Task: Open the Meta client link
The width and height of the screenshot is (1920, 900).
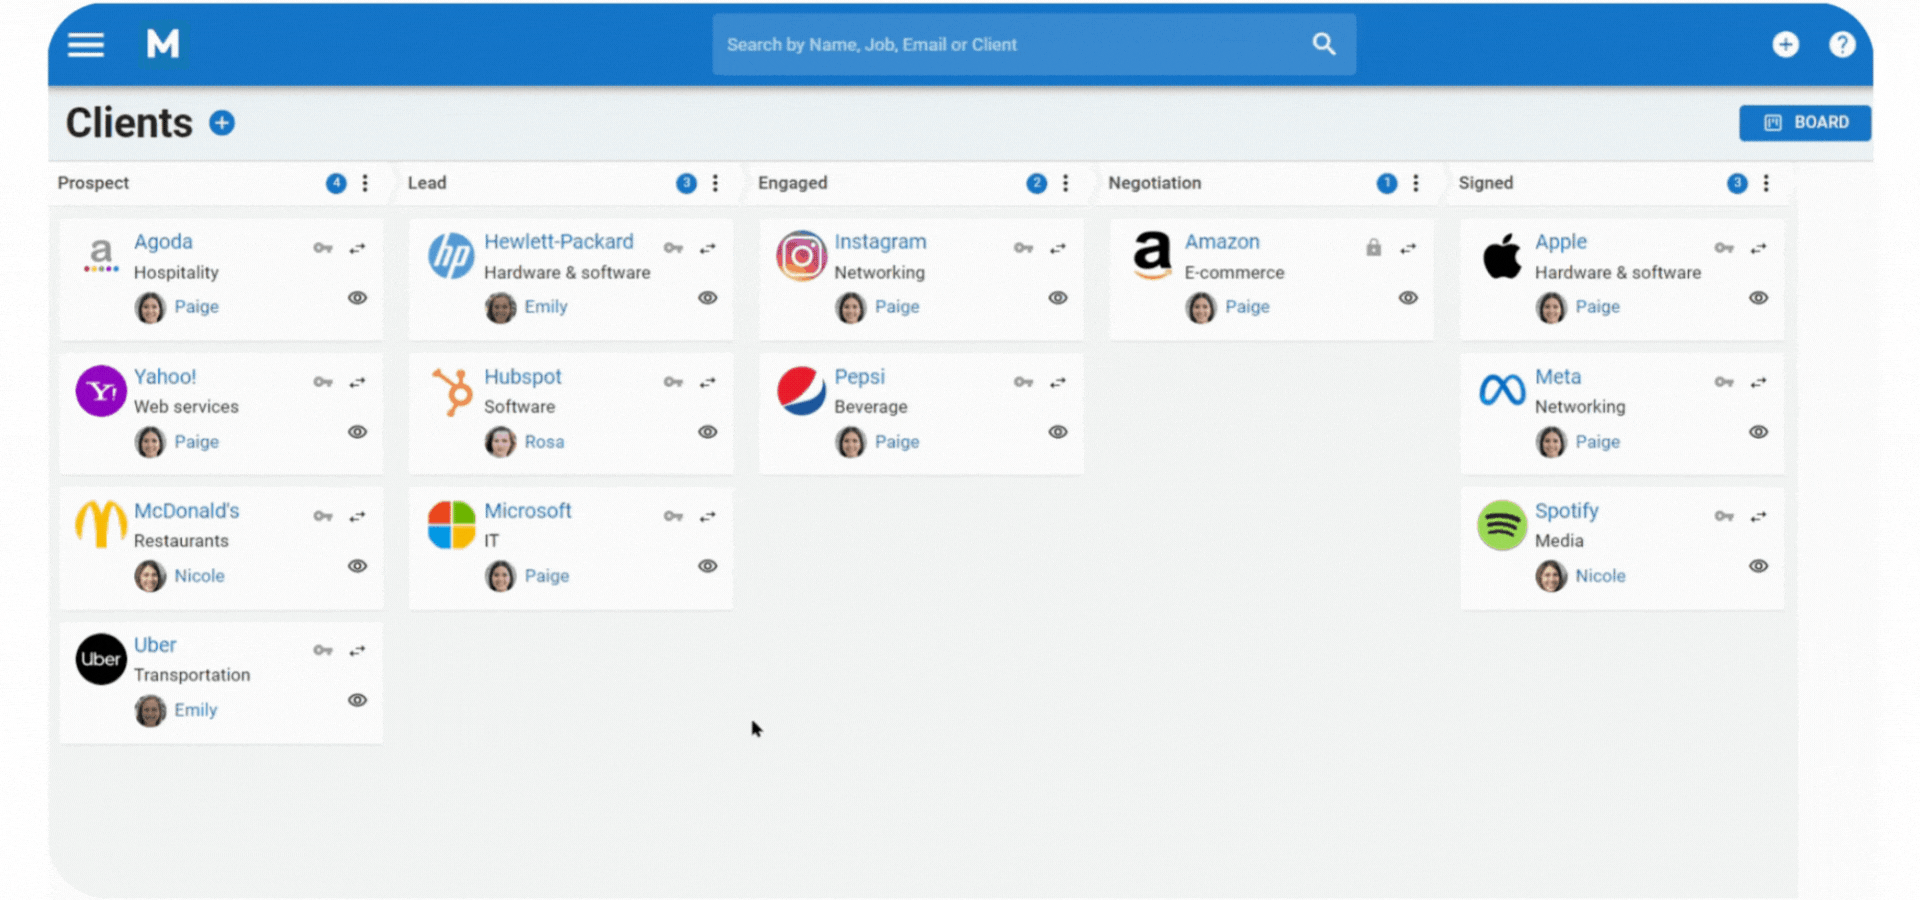Action: 1558,377
